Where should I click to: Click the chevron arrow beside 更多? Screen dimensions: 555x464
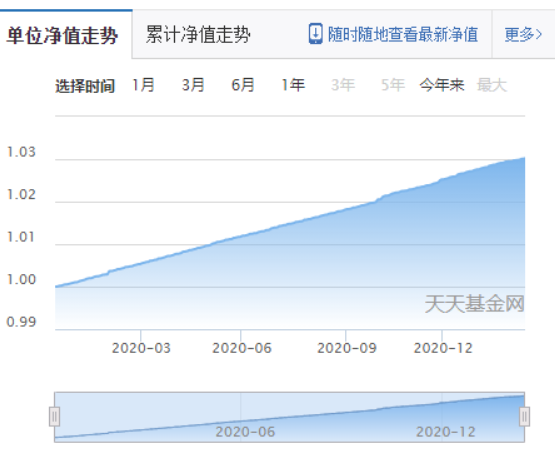[x=539, y=35]
